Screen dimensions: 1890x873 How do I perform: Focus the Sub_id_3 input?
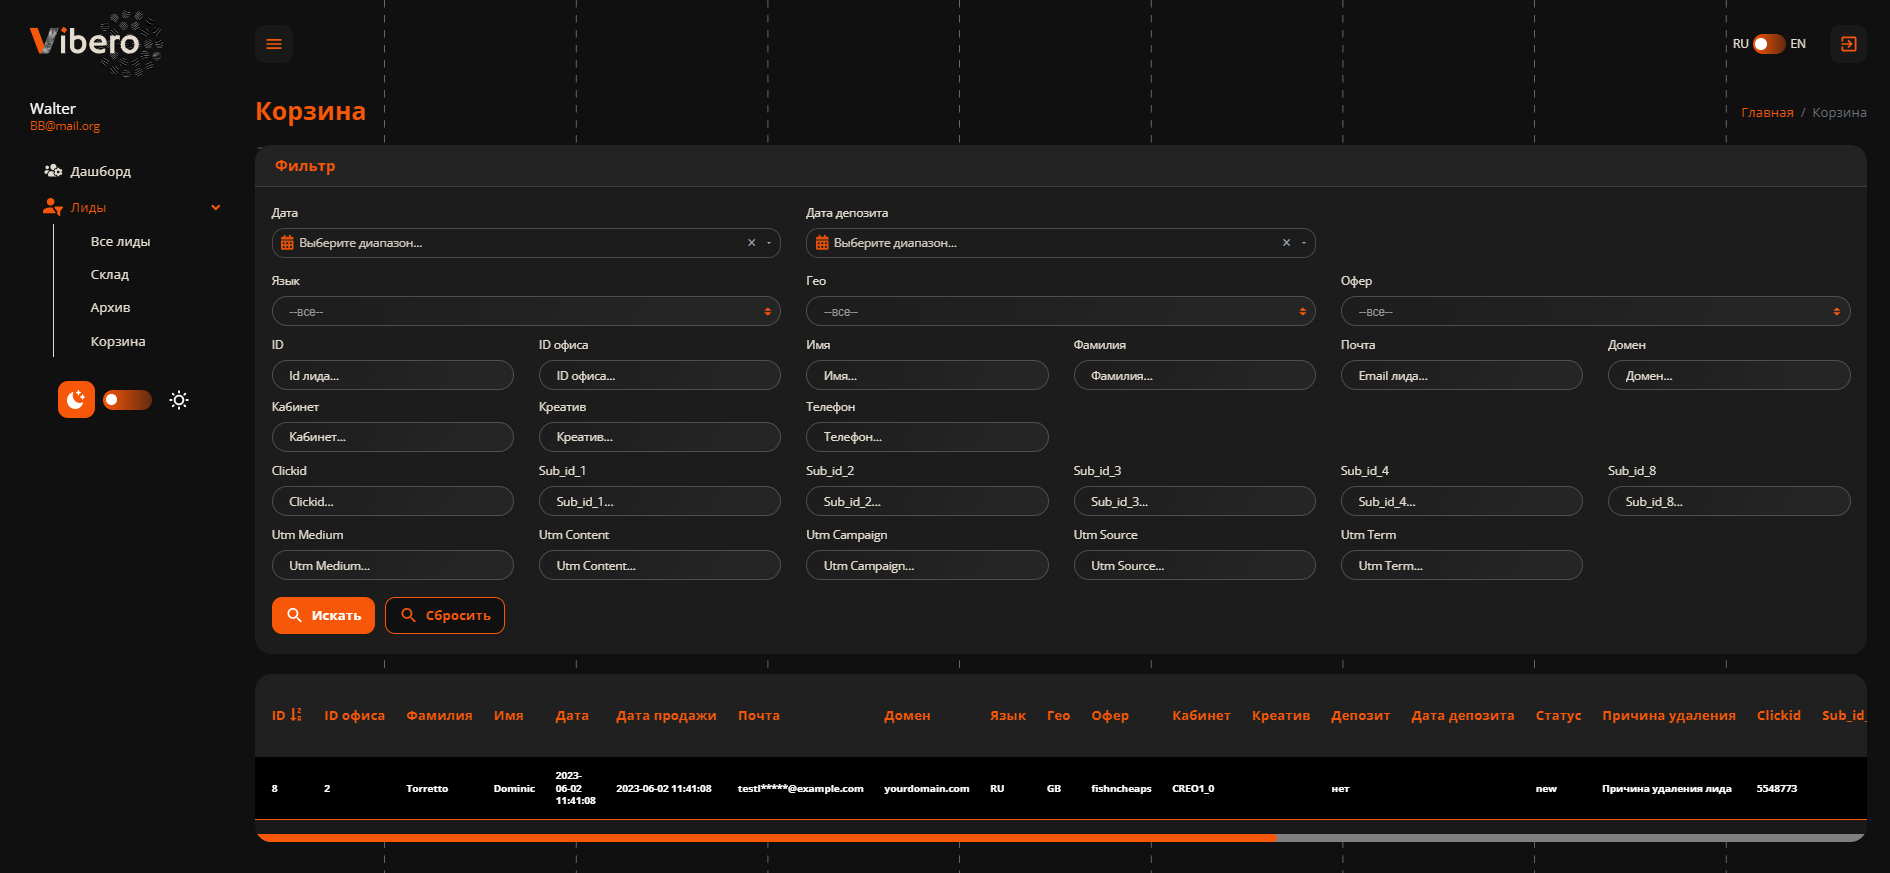[x=1194, y=502]
